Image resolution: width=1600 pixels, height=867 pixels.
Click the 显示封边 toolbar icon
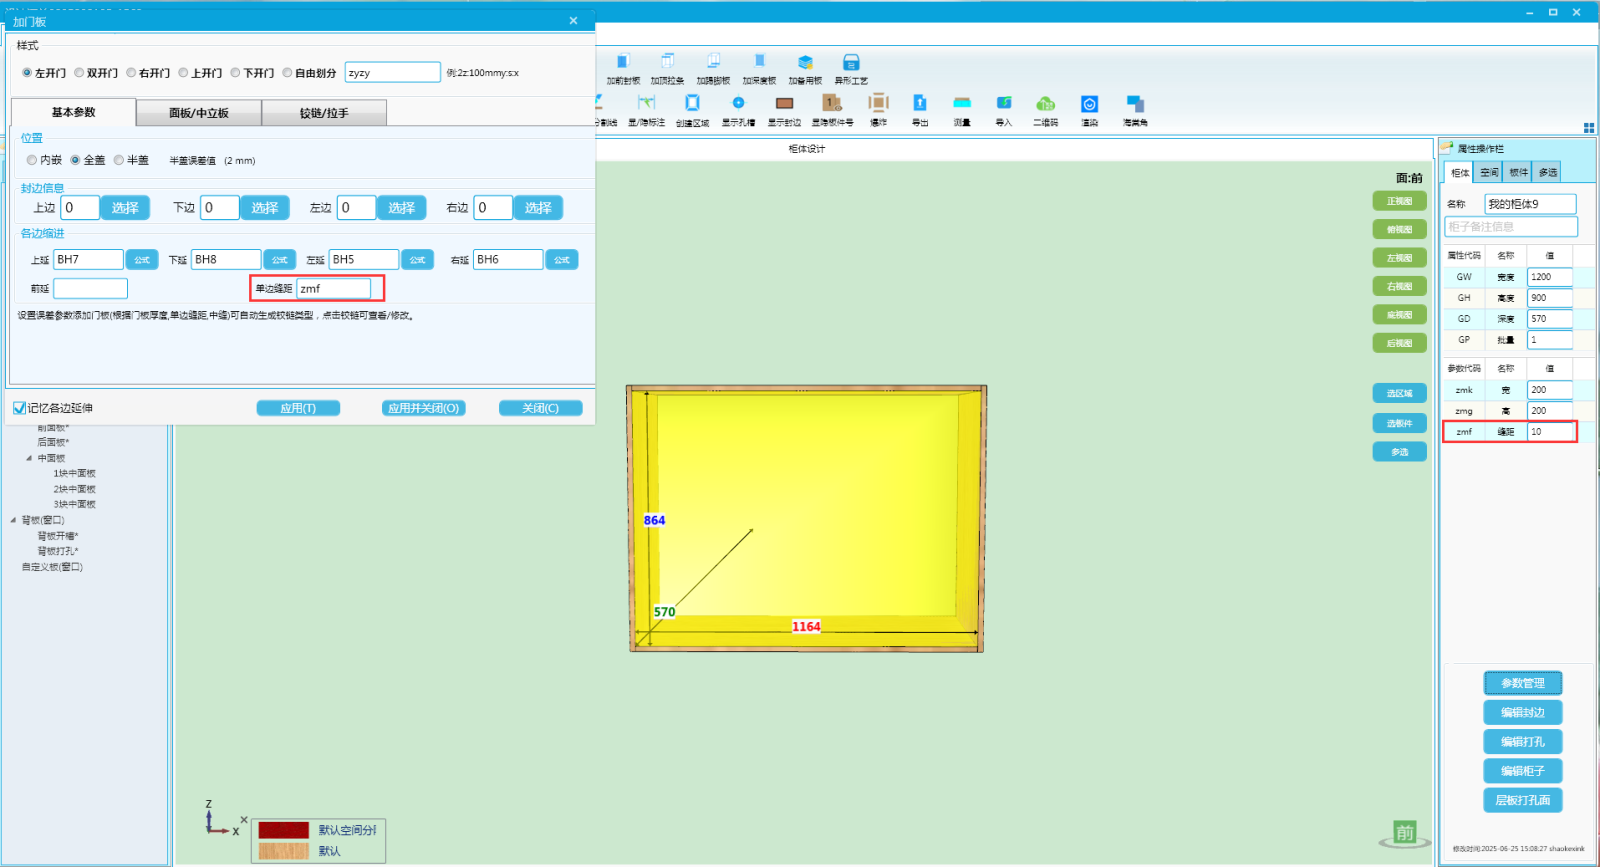click(784, 110)
